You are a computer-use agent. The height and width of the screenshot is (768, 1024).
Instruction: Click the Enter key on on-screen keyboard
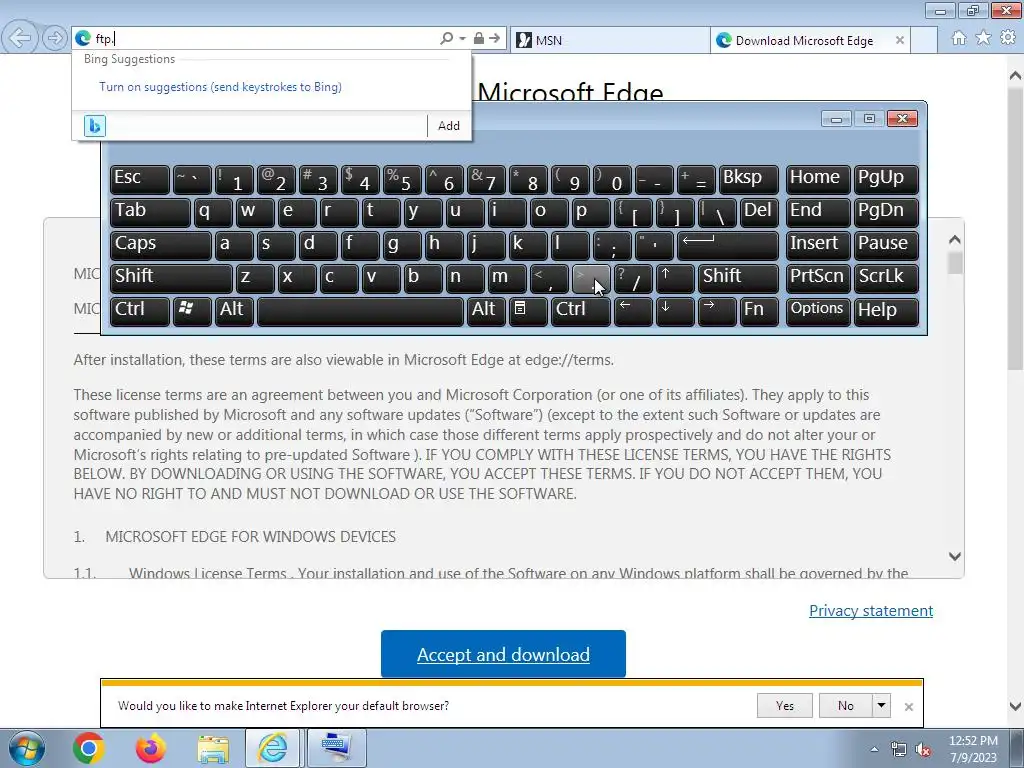[728, 245]
